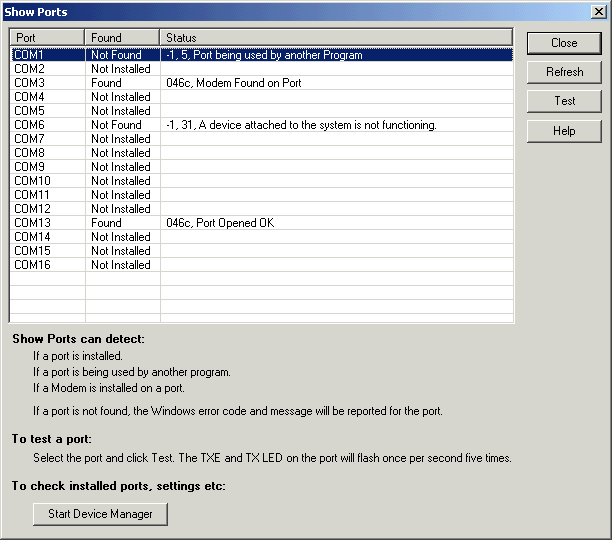Viewport: 612px width, 540px height.
Task: Click status 'A device attached to the system is not functioning'
Action: [x=317, y=125]
